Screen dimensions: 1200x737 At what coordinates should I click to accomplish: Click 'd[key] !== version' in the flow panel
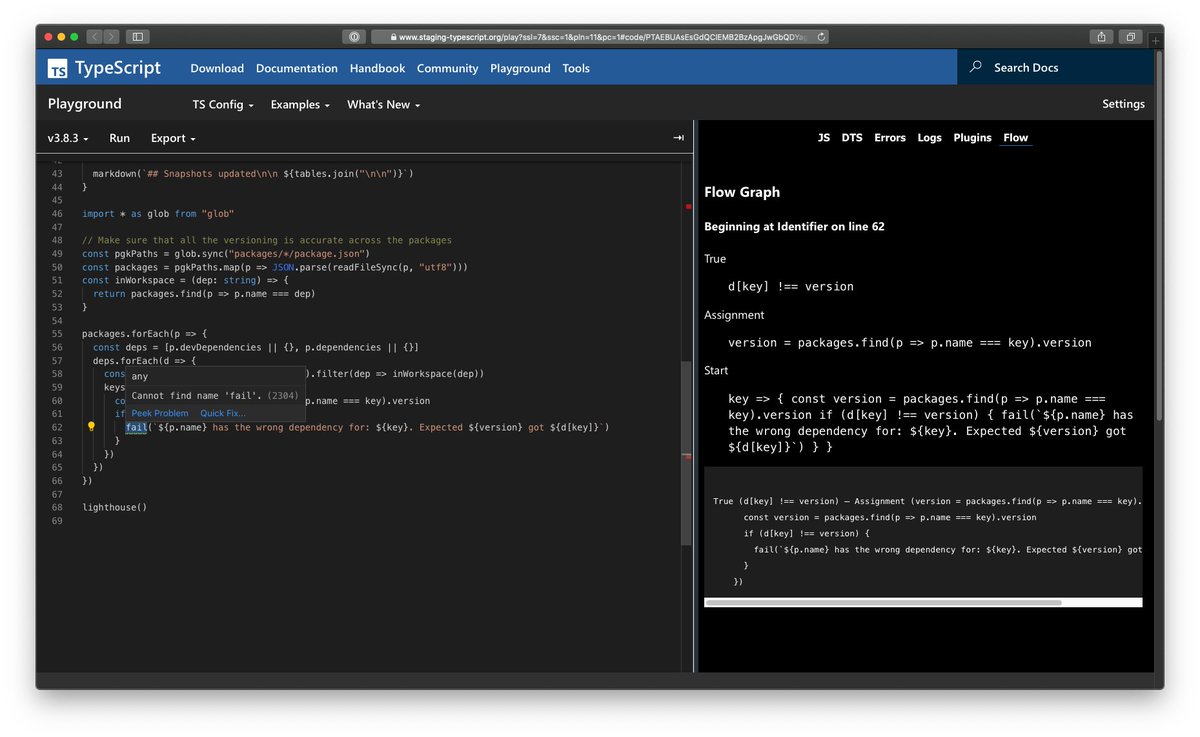pyautogui.click(x=791, y=287)
